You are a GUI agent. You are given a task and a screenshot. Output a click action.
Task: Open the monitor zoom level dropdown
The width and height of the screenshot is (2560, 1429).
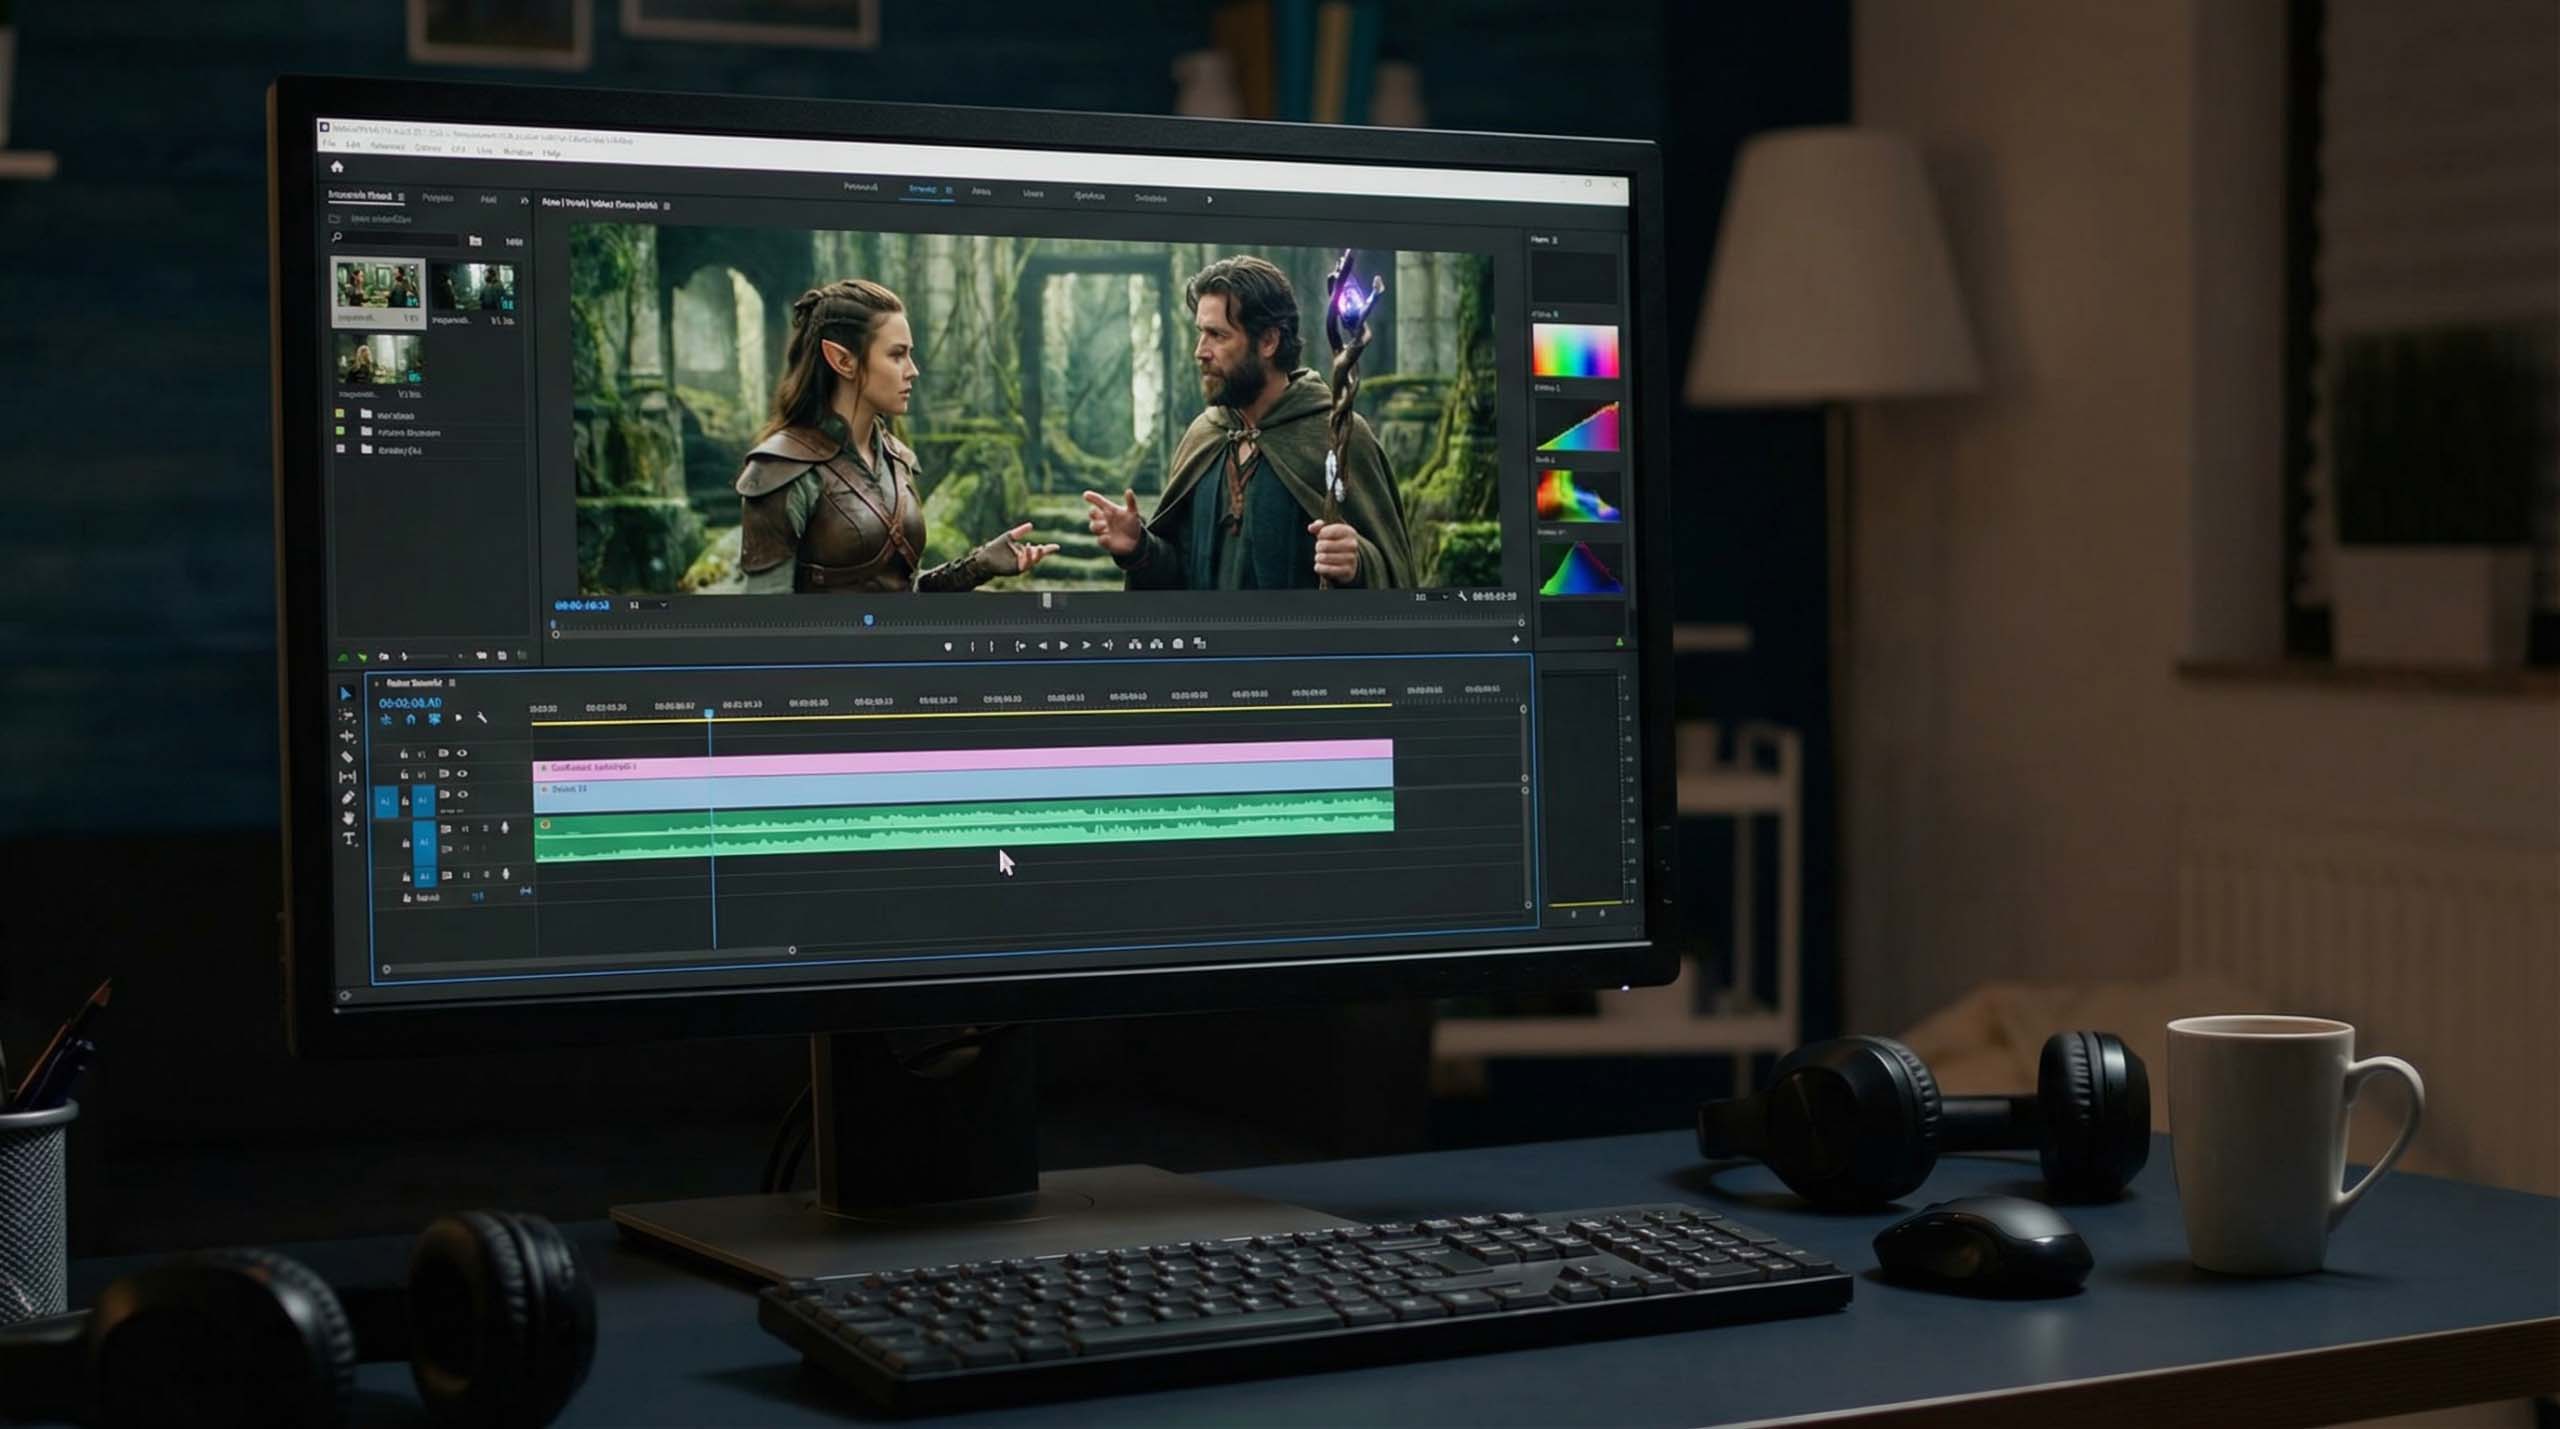[x=648, y=605]
